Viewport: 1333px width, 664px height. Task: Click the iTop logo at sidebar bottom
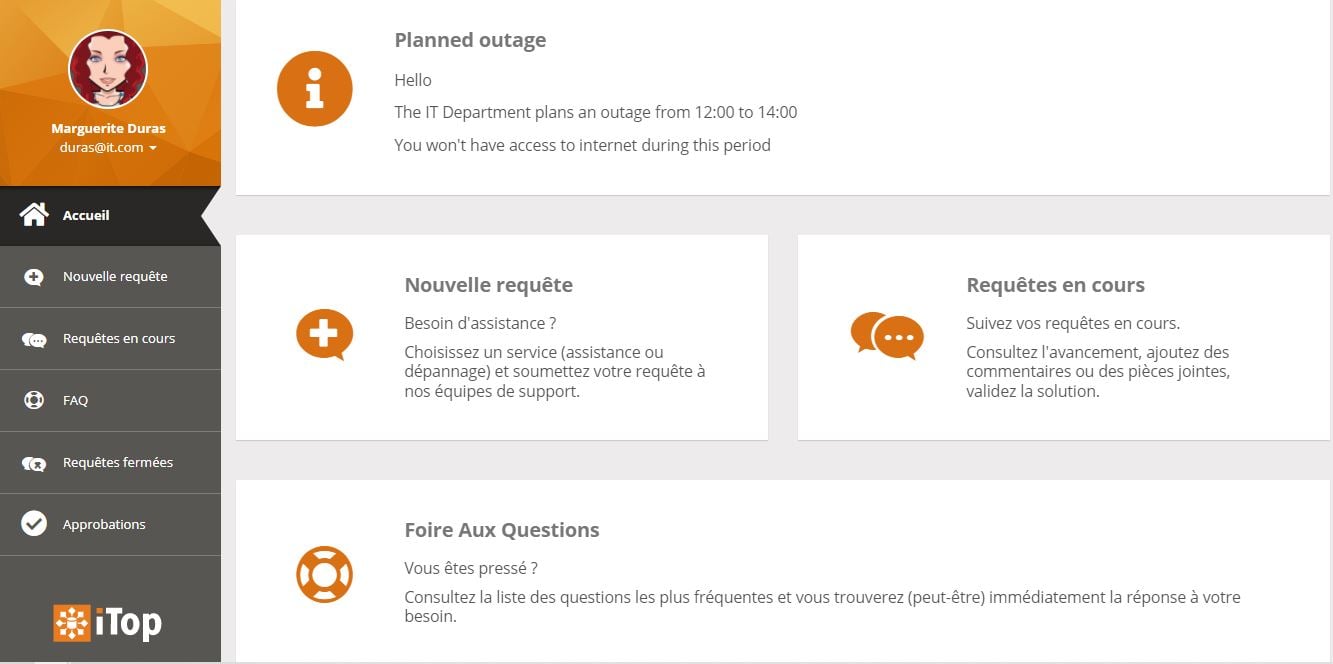[x=108, y=623]
